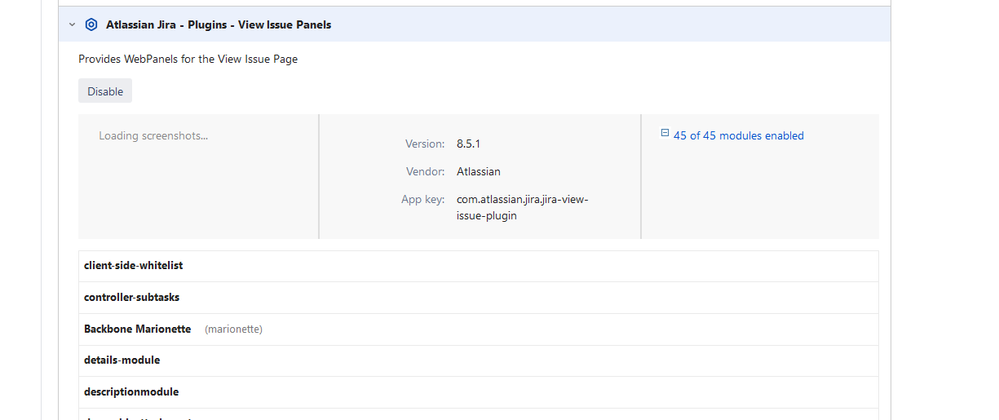Click the (marionette) module key text
The width and height of the screenshot is (999, 420).
coord(234,329)
